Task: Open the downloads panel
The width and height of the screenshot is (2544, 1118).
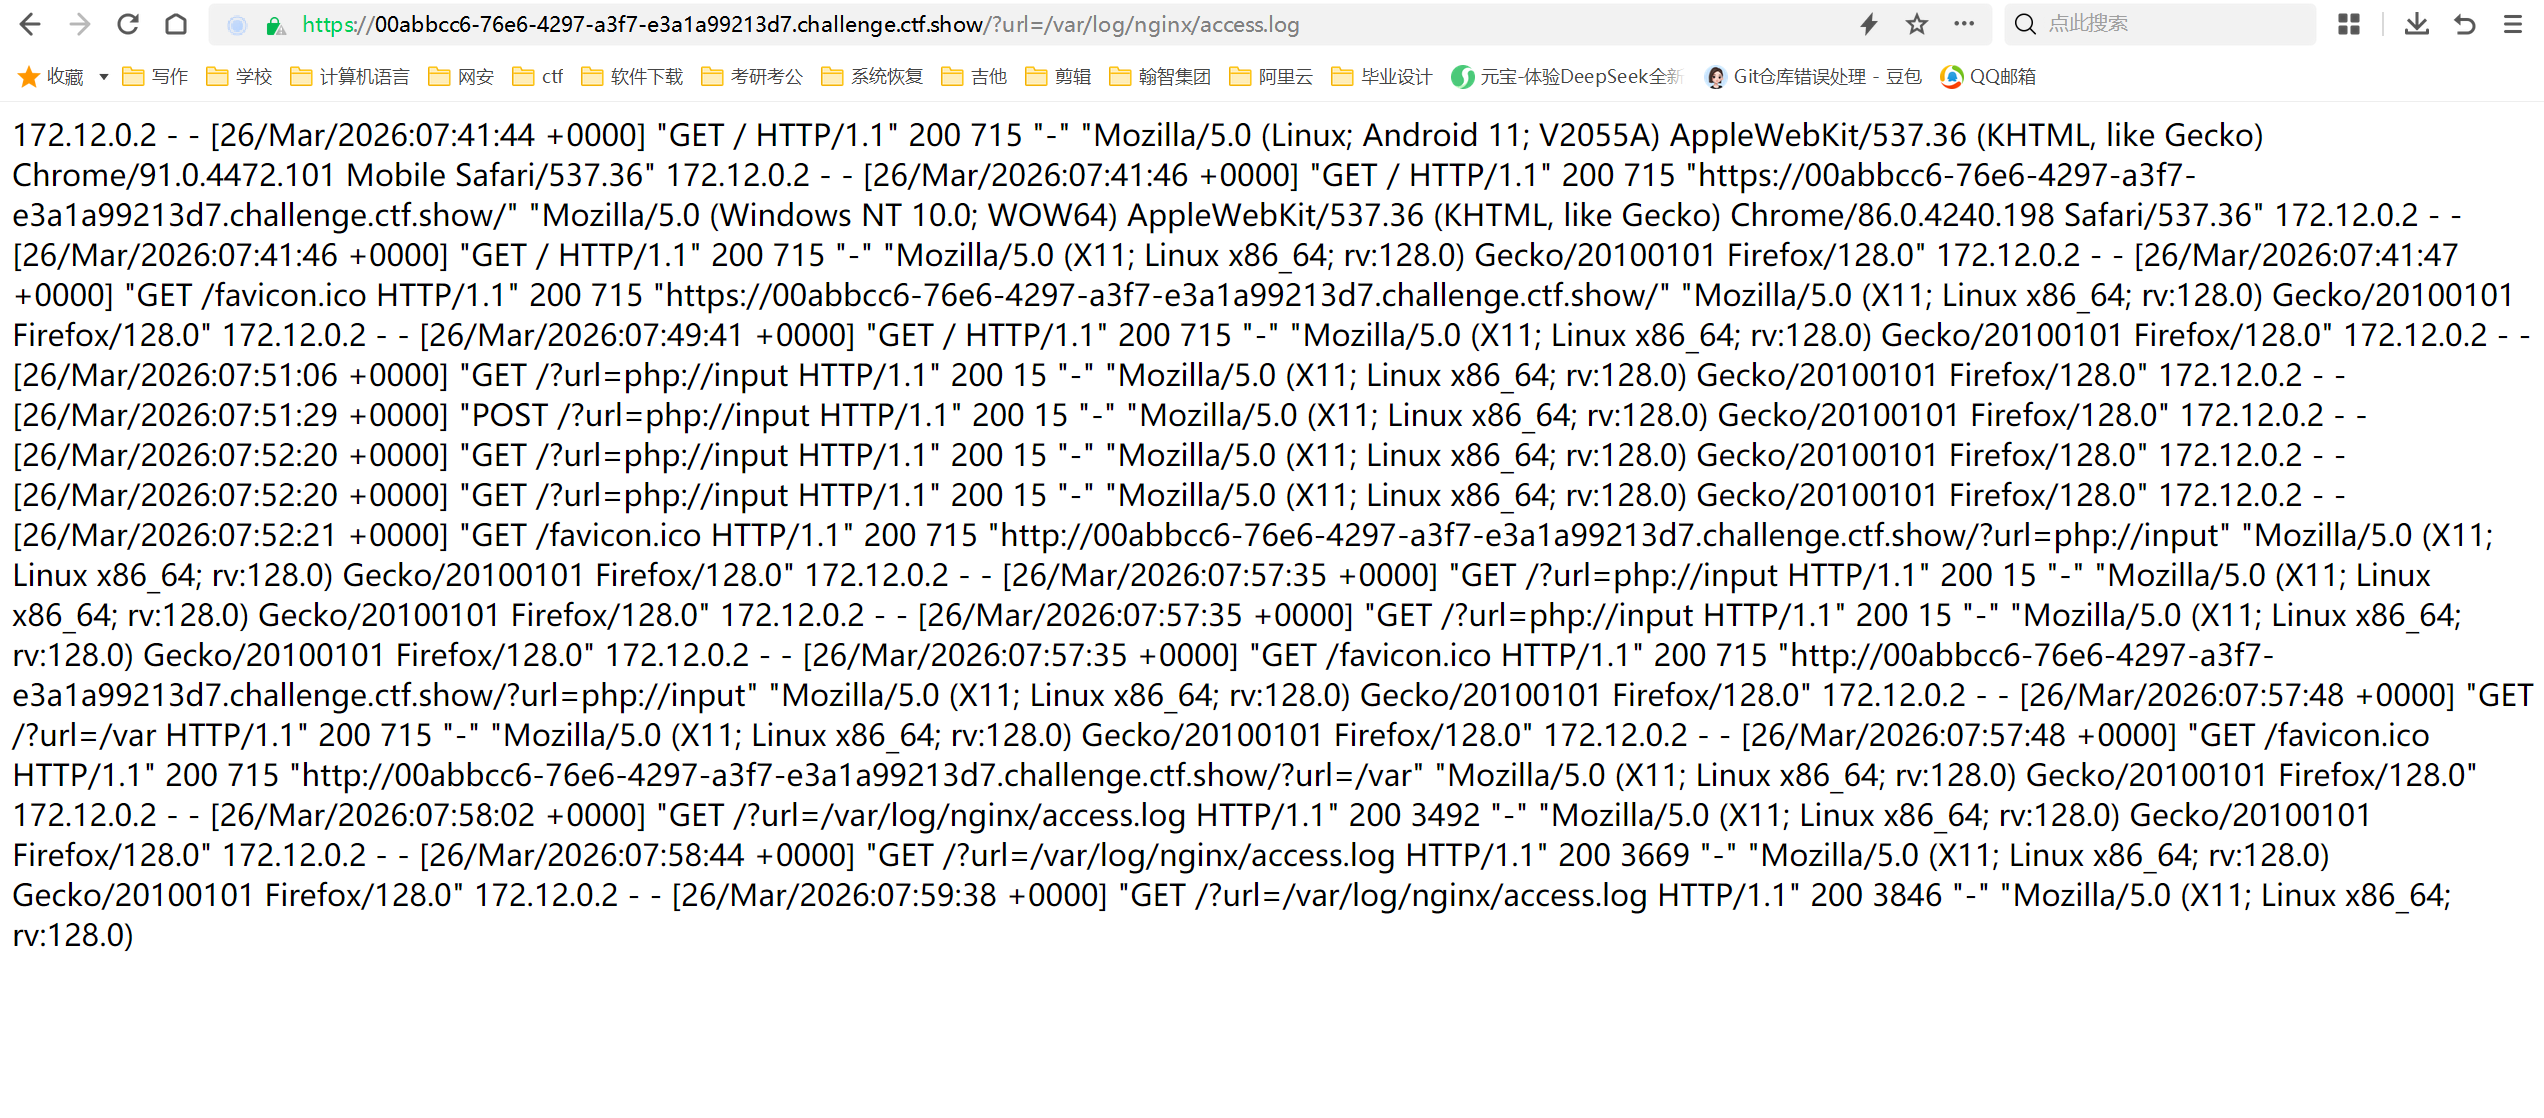Action: point(2416,24)
